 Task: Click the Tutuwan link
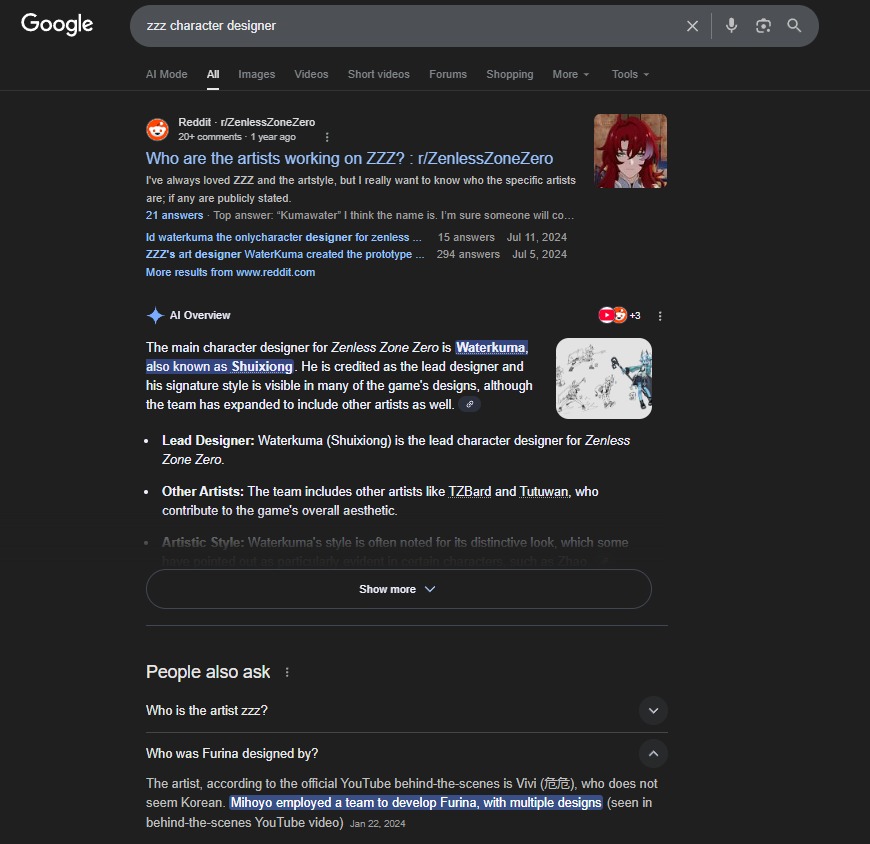pos(544,492)
